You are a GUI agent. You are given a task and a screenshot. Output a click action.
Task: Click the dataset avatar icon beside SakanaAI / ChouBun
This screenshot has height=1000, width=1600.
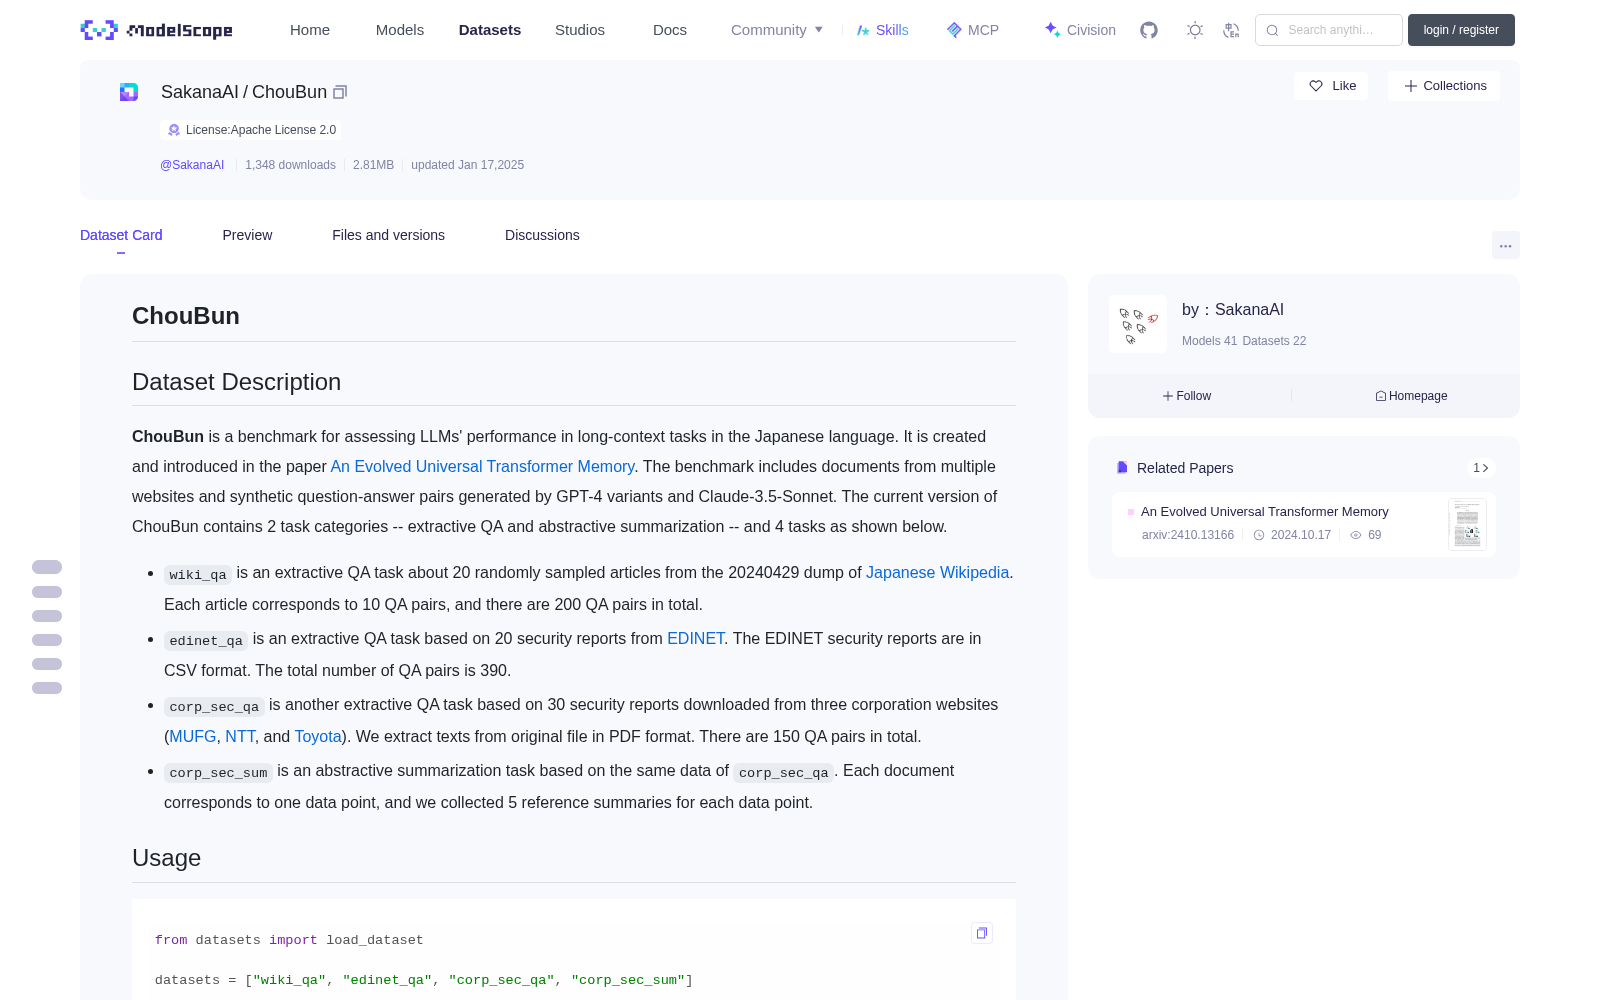[x=129, y=92]
